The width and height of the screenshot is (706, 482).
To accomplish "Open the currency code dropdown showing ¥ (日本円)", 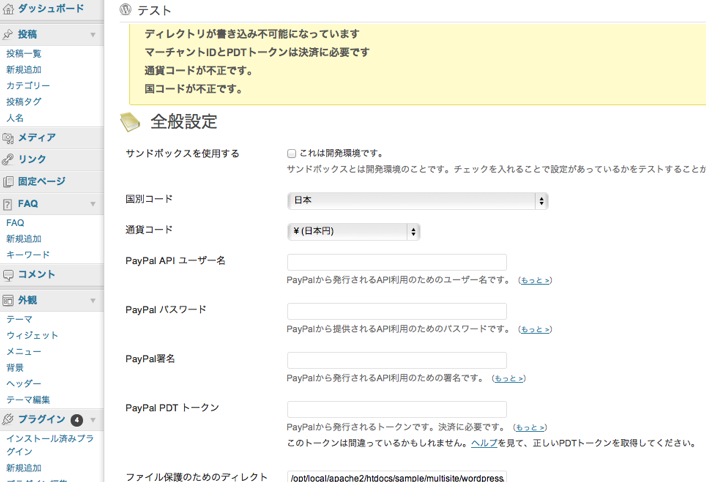I will [x=353, y=232].
